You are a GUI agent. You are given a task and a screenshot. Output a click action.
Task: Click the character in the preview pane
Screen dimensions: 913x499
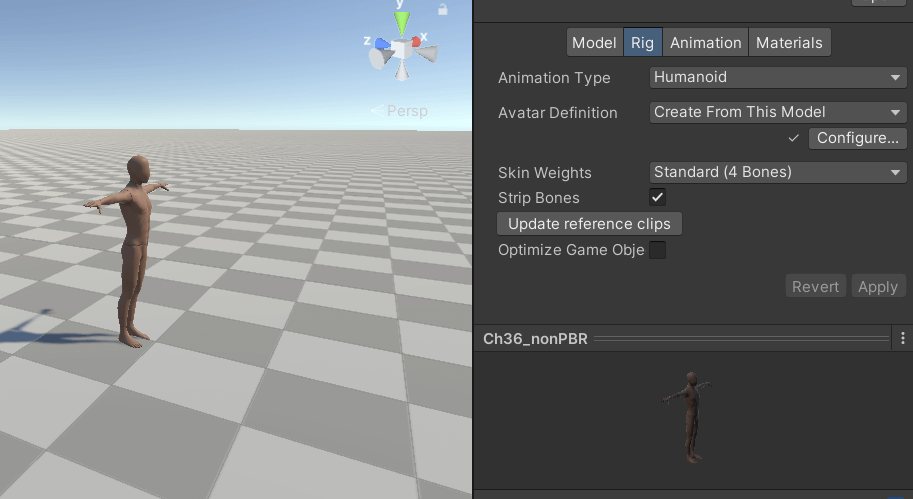tap(691, 416)
